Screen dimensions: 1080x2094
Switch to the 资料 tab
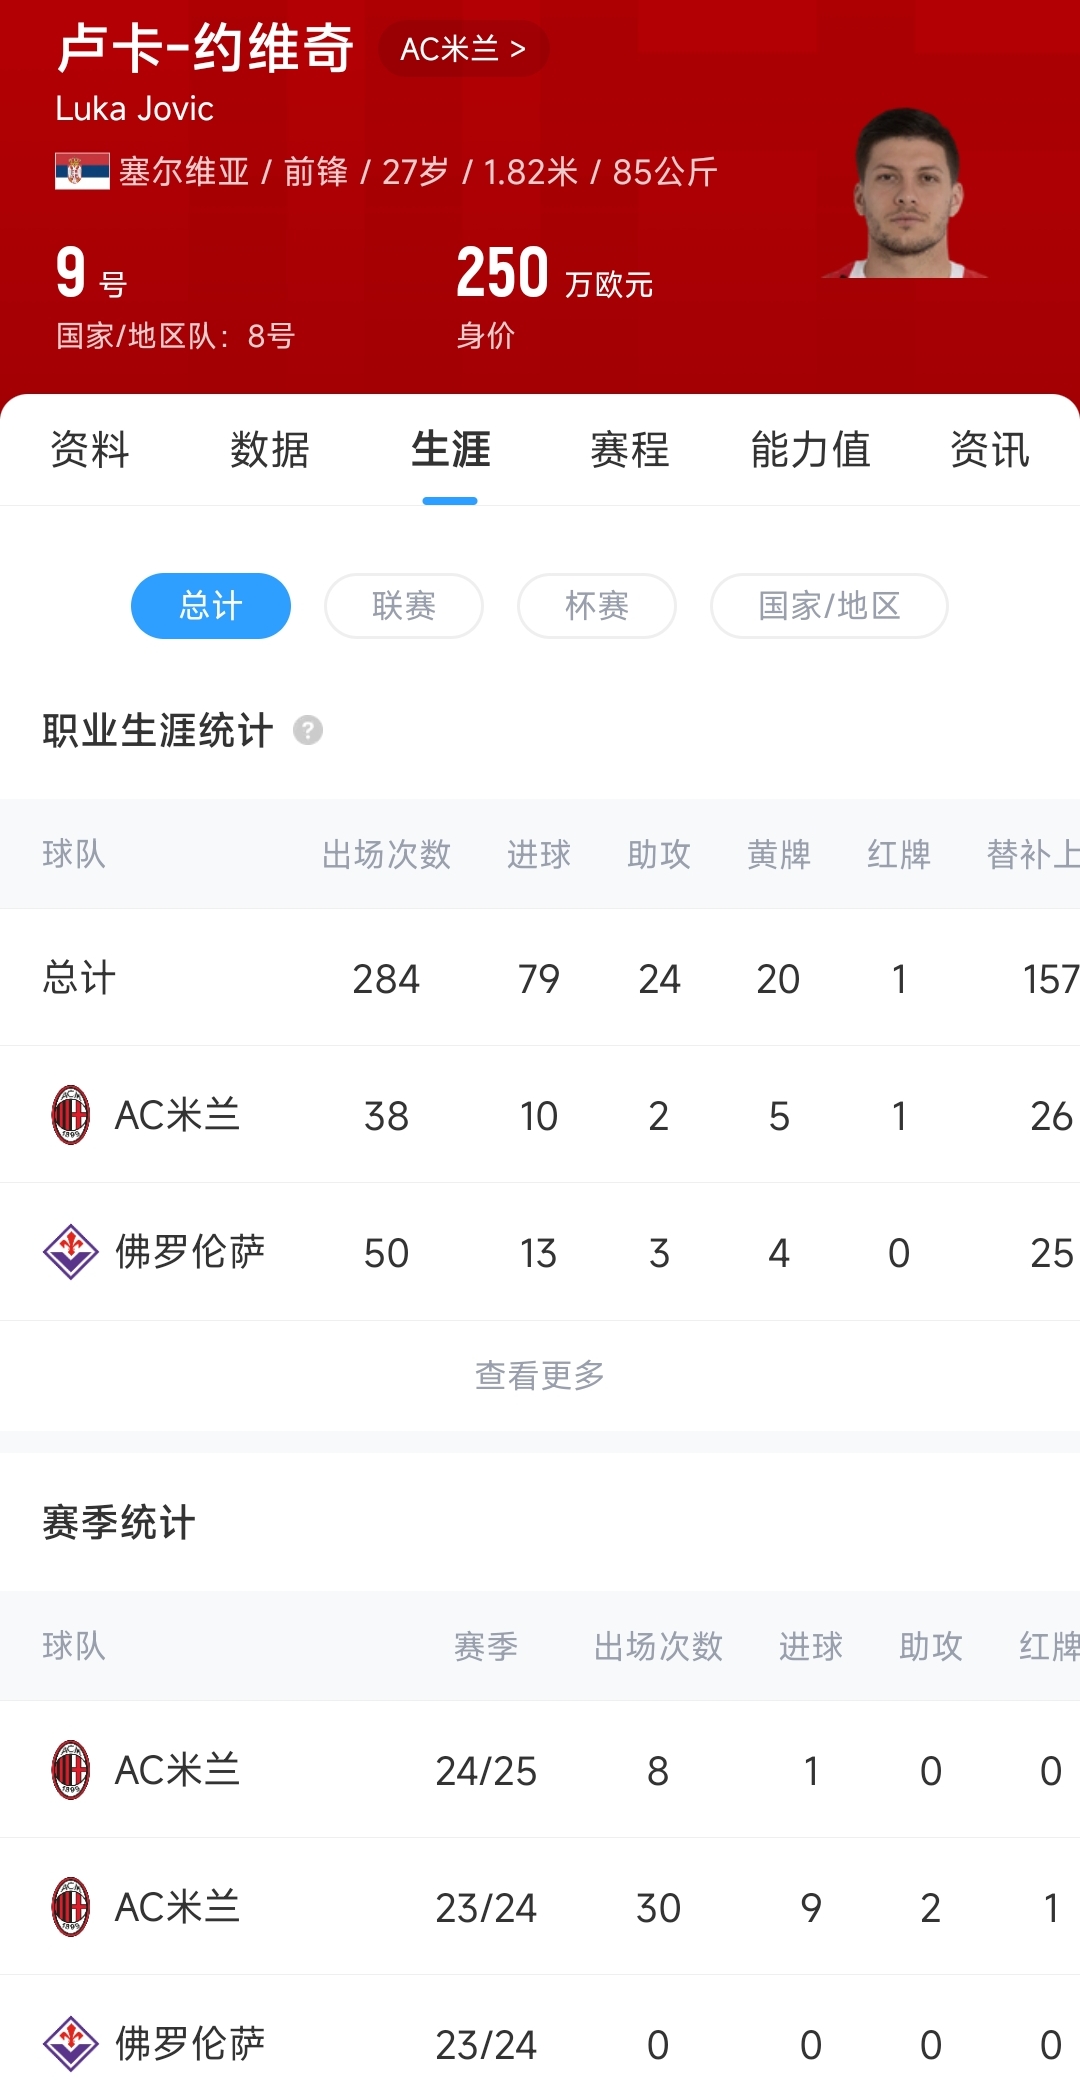tap(90, 450)
